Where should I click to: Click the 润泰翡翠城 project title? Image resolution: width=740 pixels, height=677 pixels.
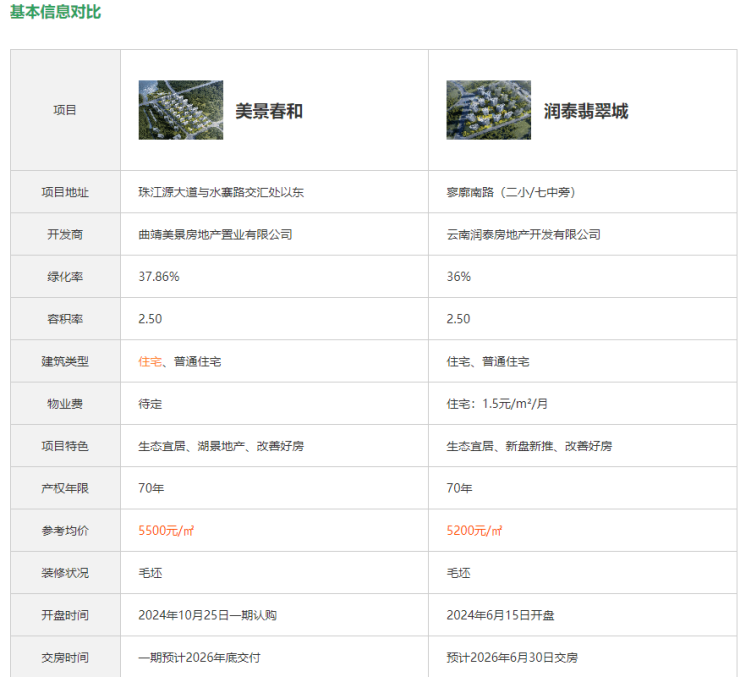pos(586,111)
